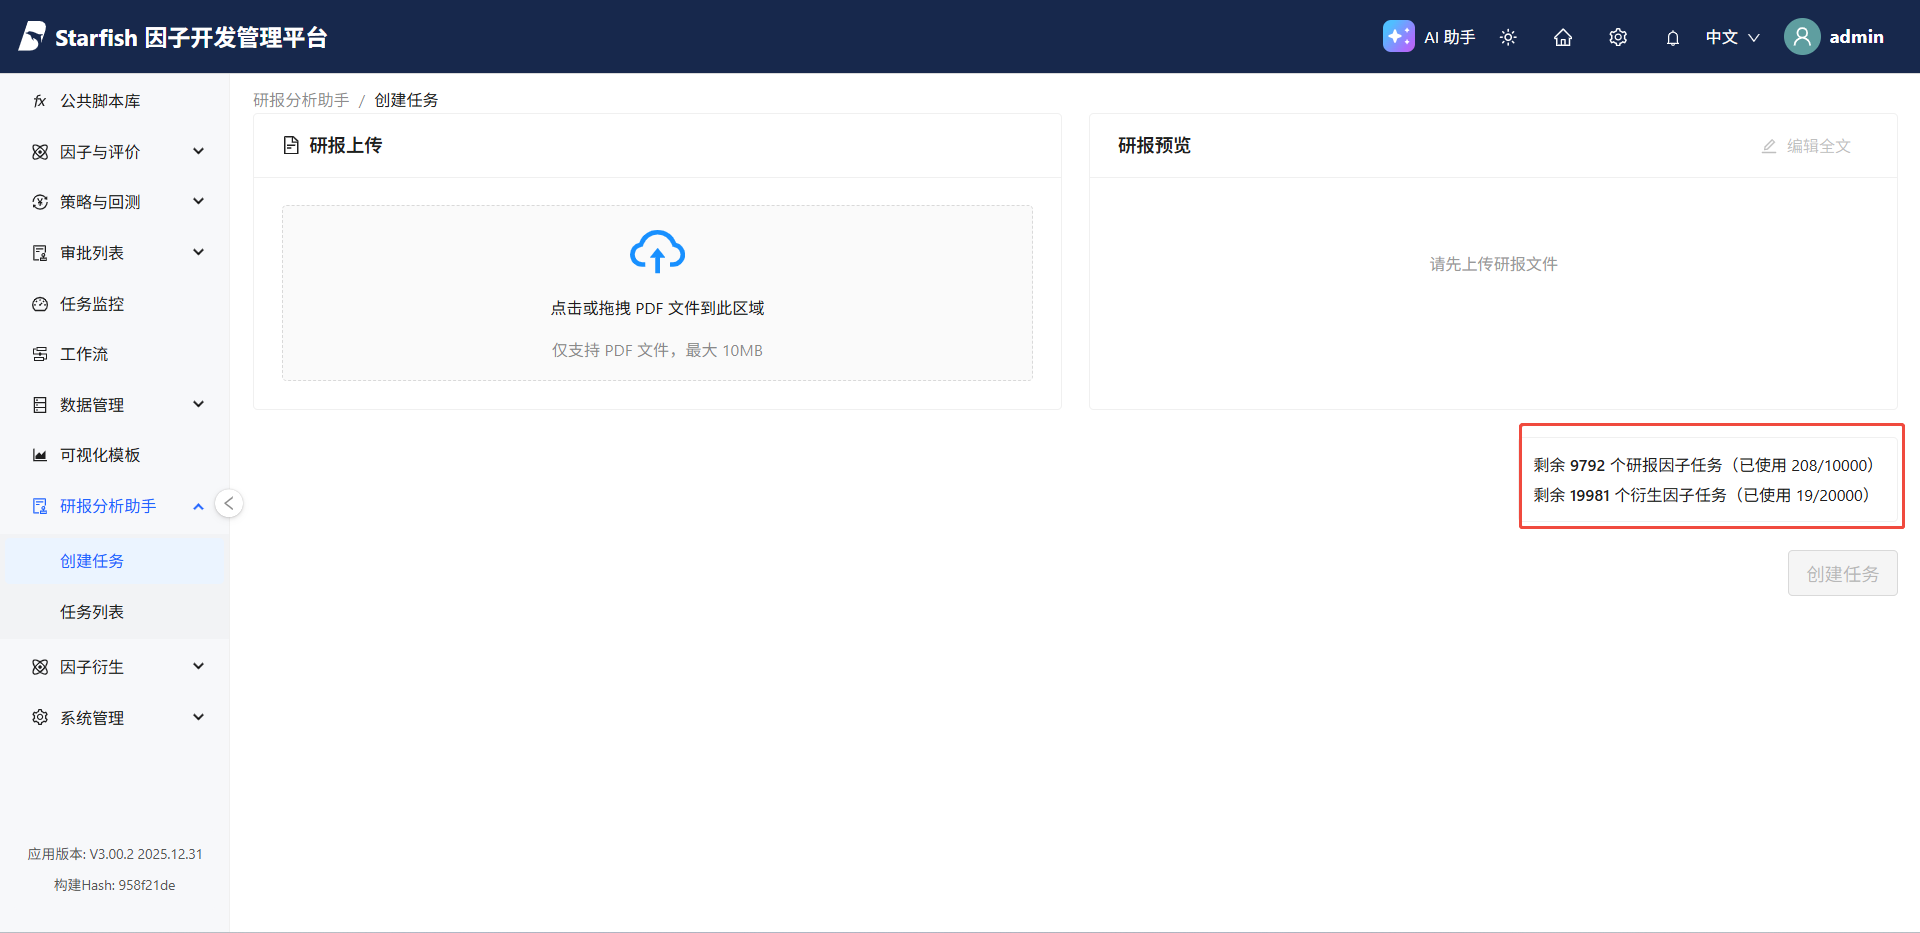
Task: Open the 中文 language dropdown
Action: tap(1732, 37)
